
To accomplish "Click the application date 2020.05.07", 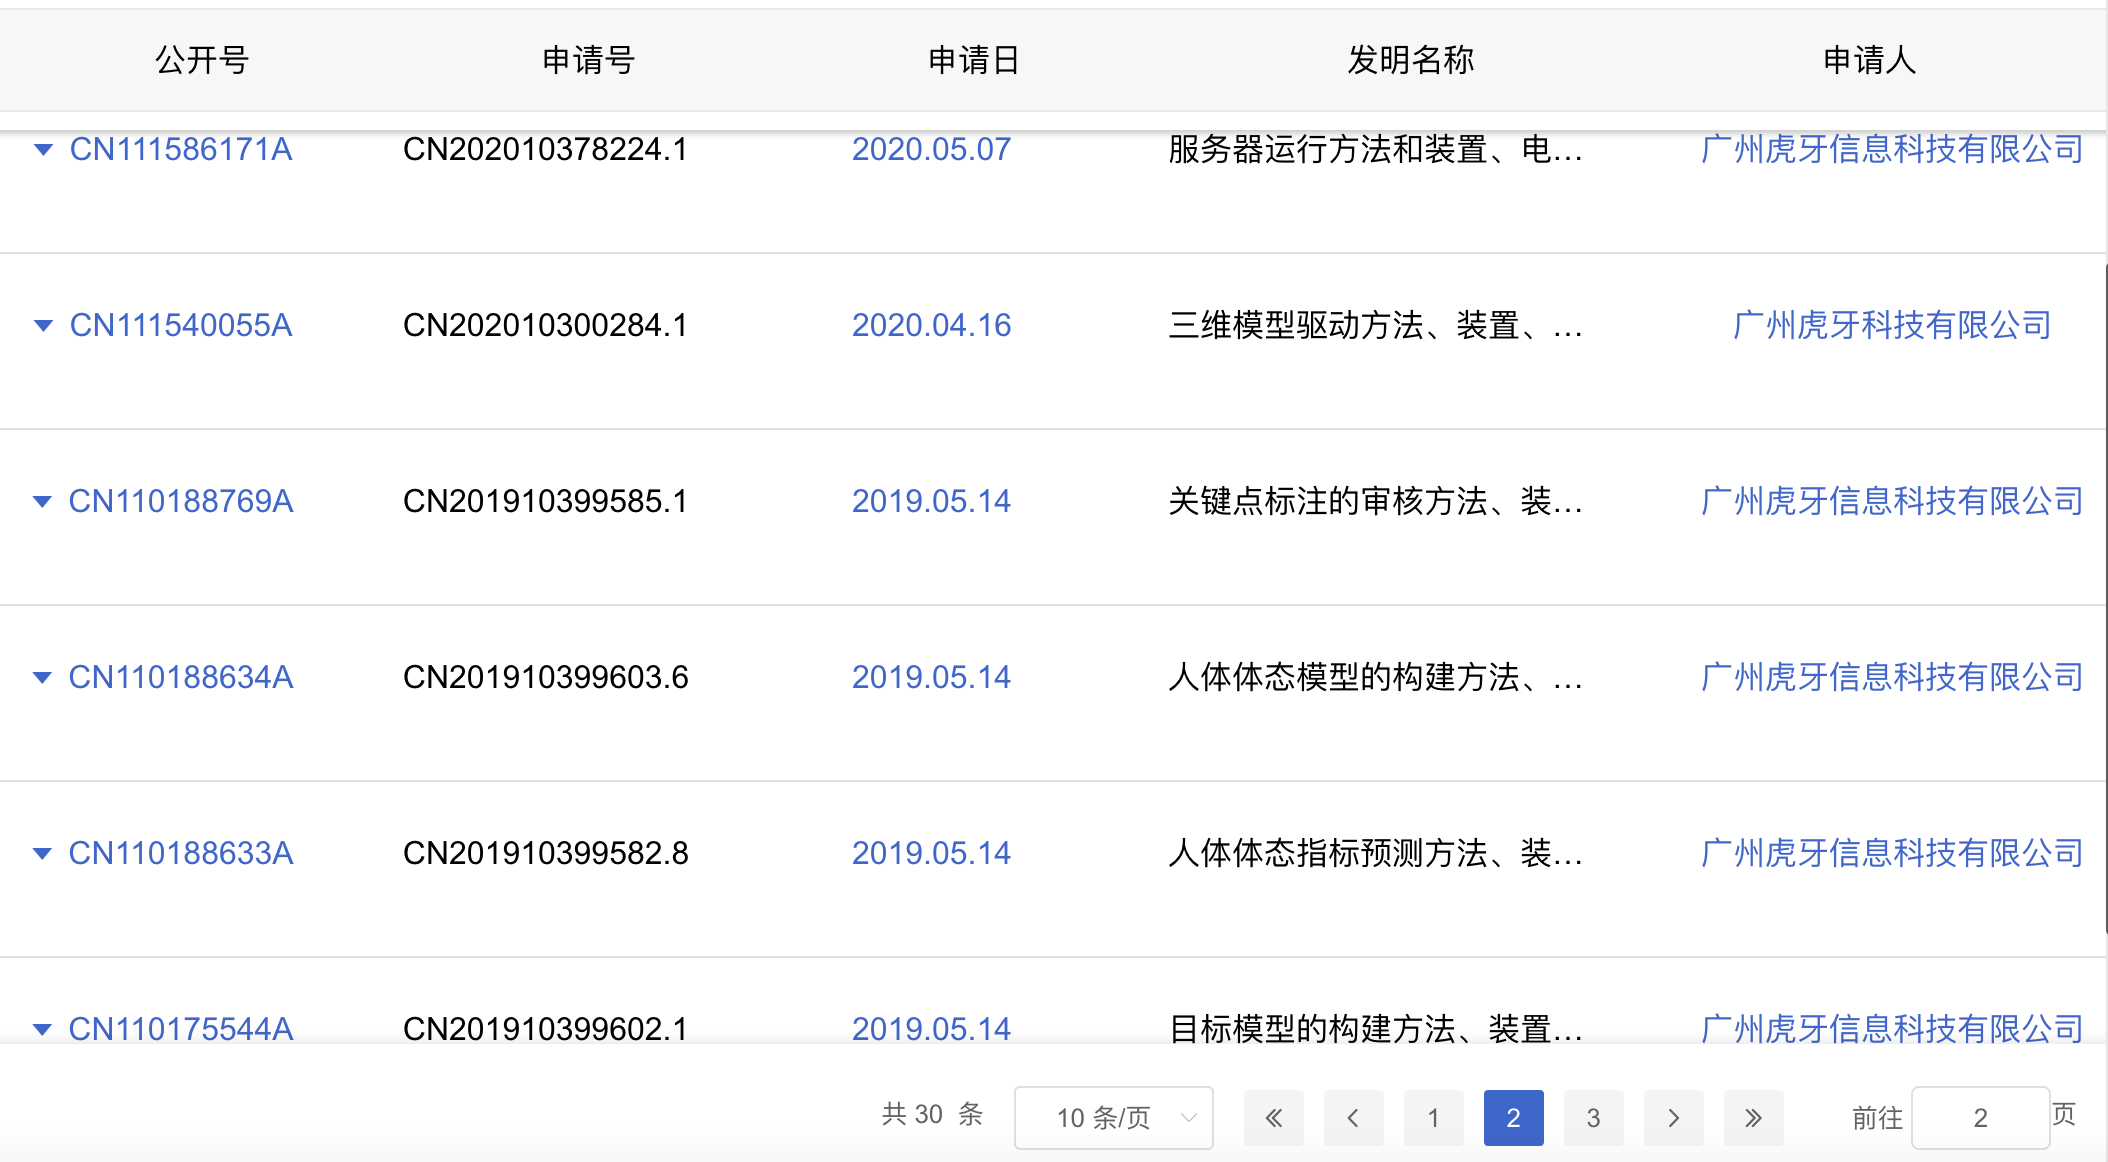I will [x=931, y=150].
